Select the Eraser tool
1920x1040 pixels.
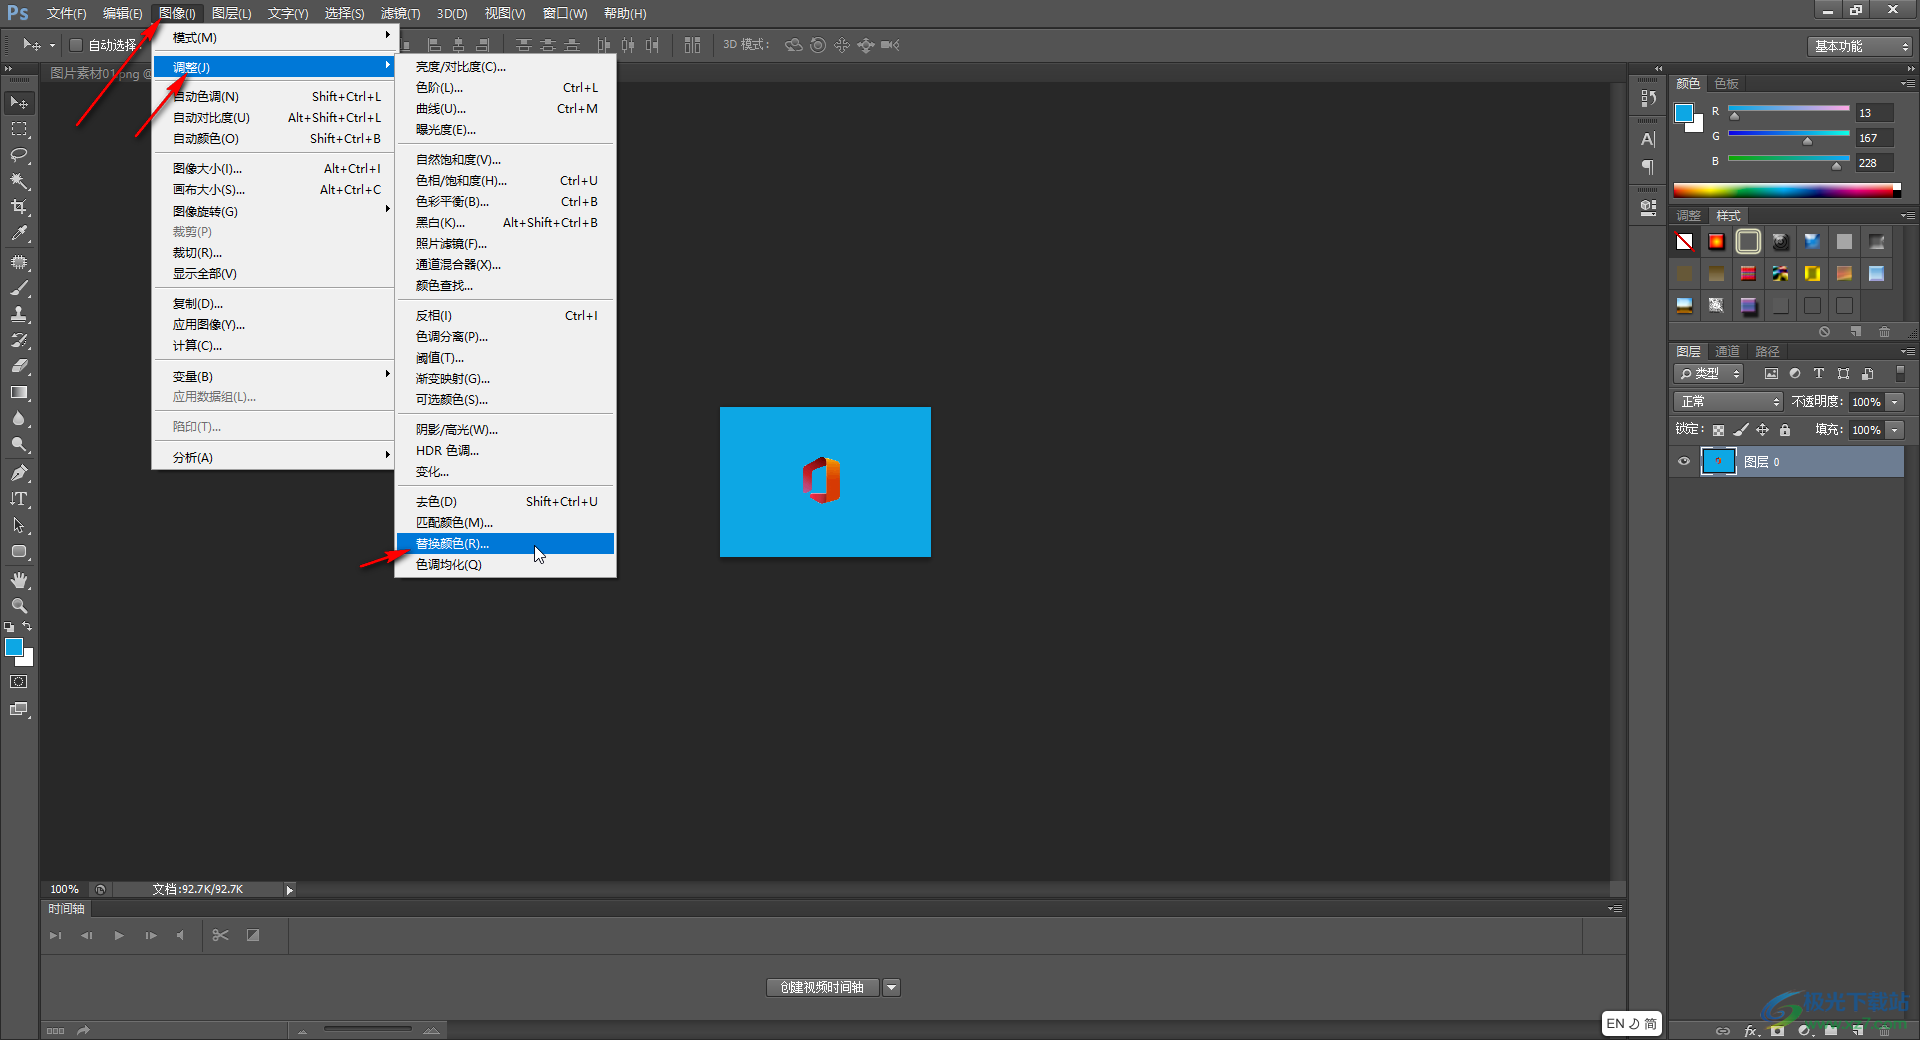click(x=19, y=366)
